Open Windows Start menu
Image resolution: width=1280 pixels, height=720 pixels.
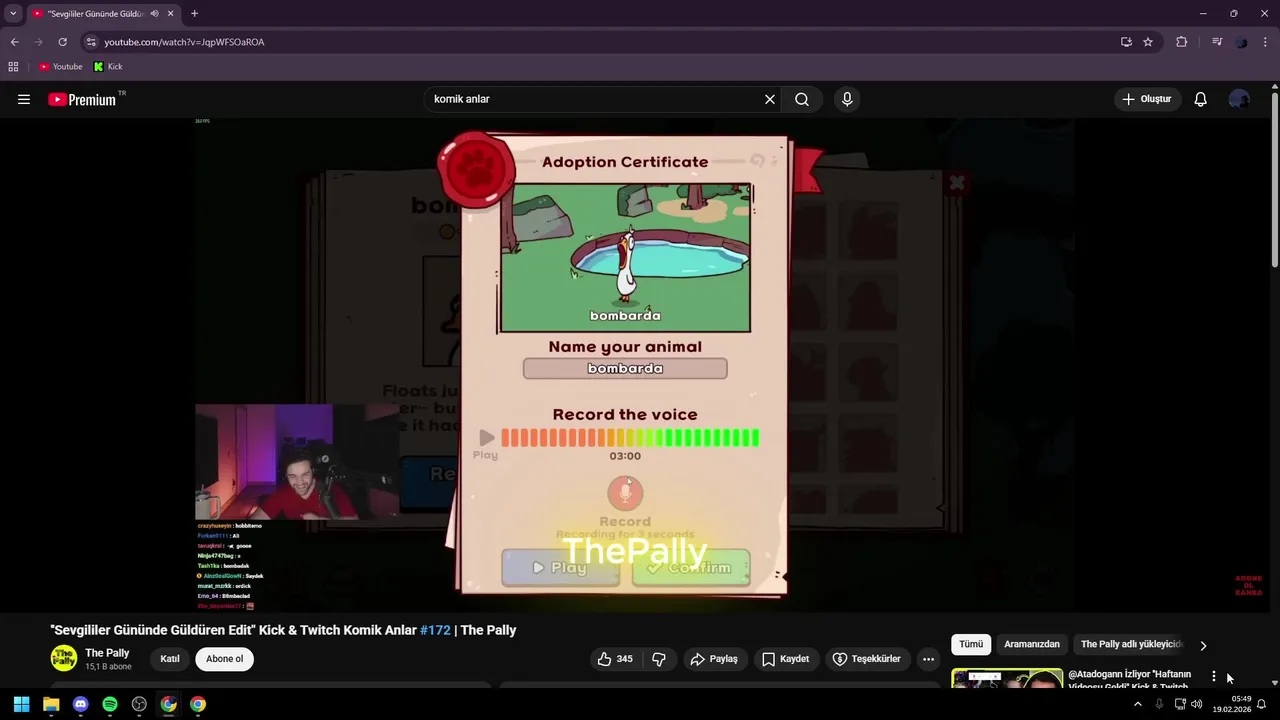[x=21, y=704]
